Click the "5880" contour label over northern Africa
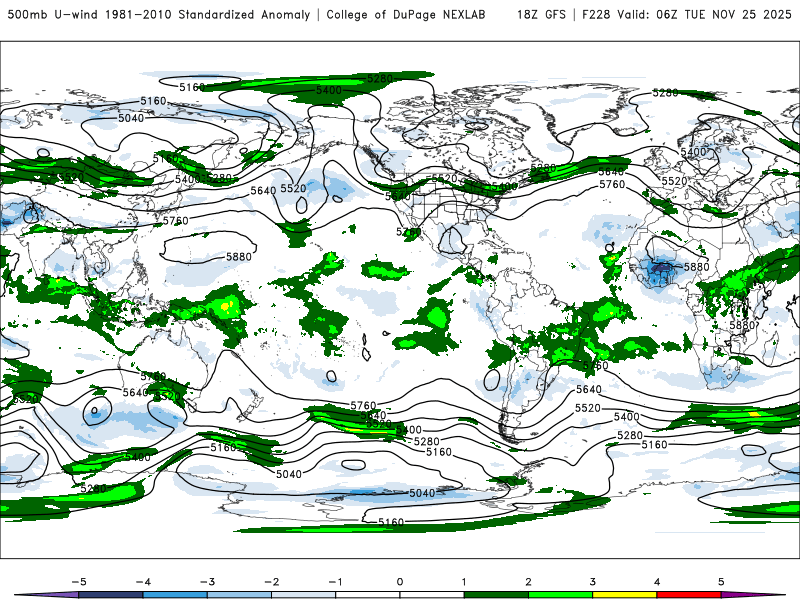This screenshot has width=800, height=600. [x=696, y=267]
